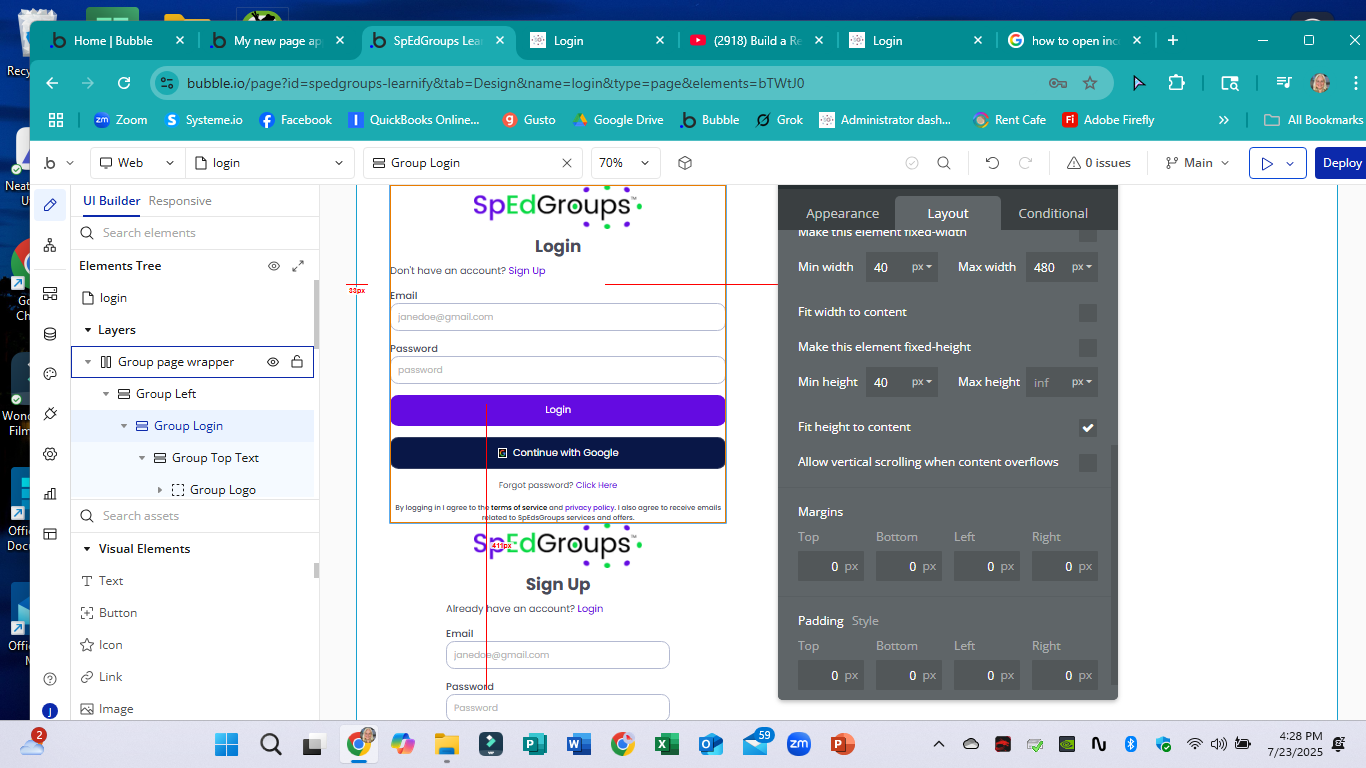Change the Max width px unit dropdown
Viewport: 1366px width, 768px height.
(x=1082, y=267)
